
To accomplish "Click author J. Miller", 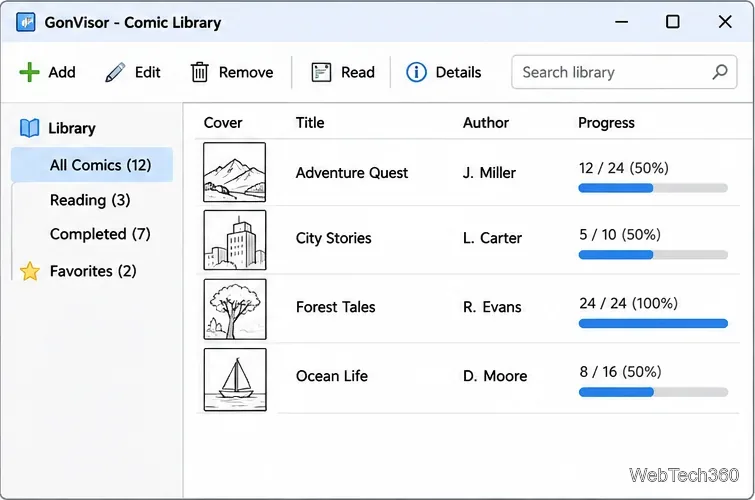I will [x=489, y=172].
